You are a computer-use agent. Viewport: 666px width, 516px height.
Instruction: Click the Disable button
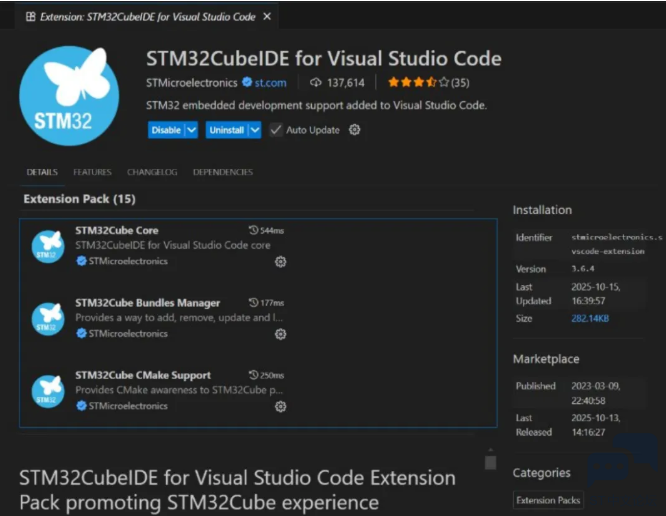tap(166, 130)
